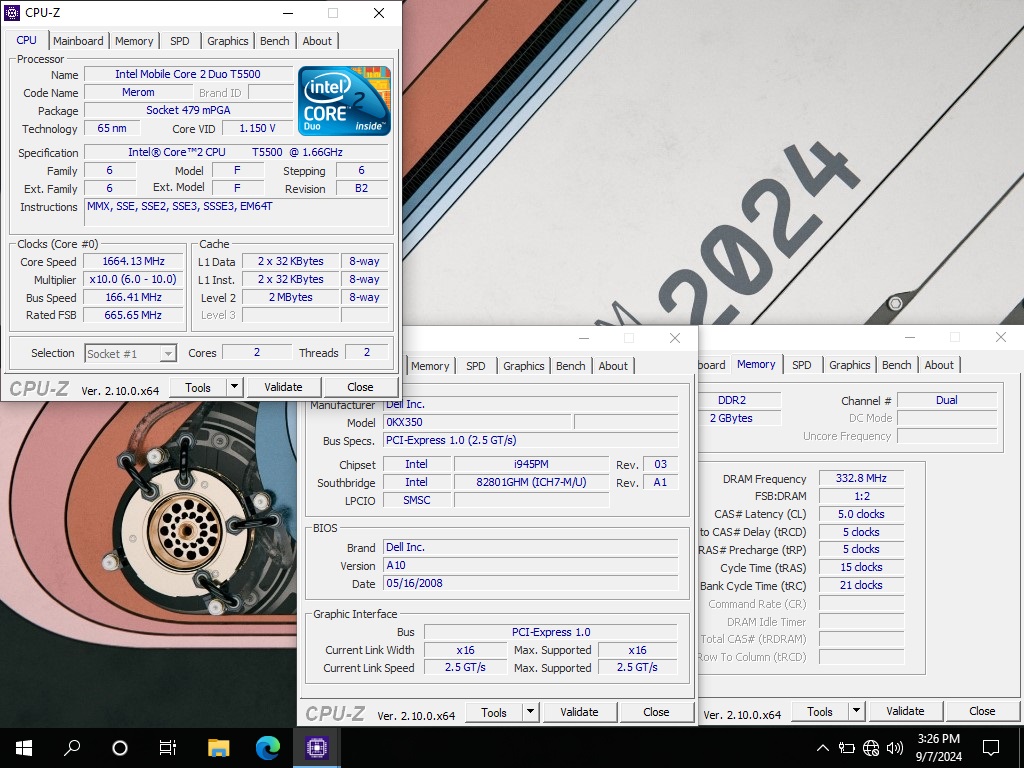The width and height of the screenshot is (1024, 768).
Task: Switch to the SPD tab in CPU window
Action: 180,40
